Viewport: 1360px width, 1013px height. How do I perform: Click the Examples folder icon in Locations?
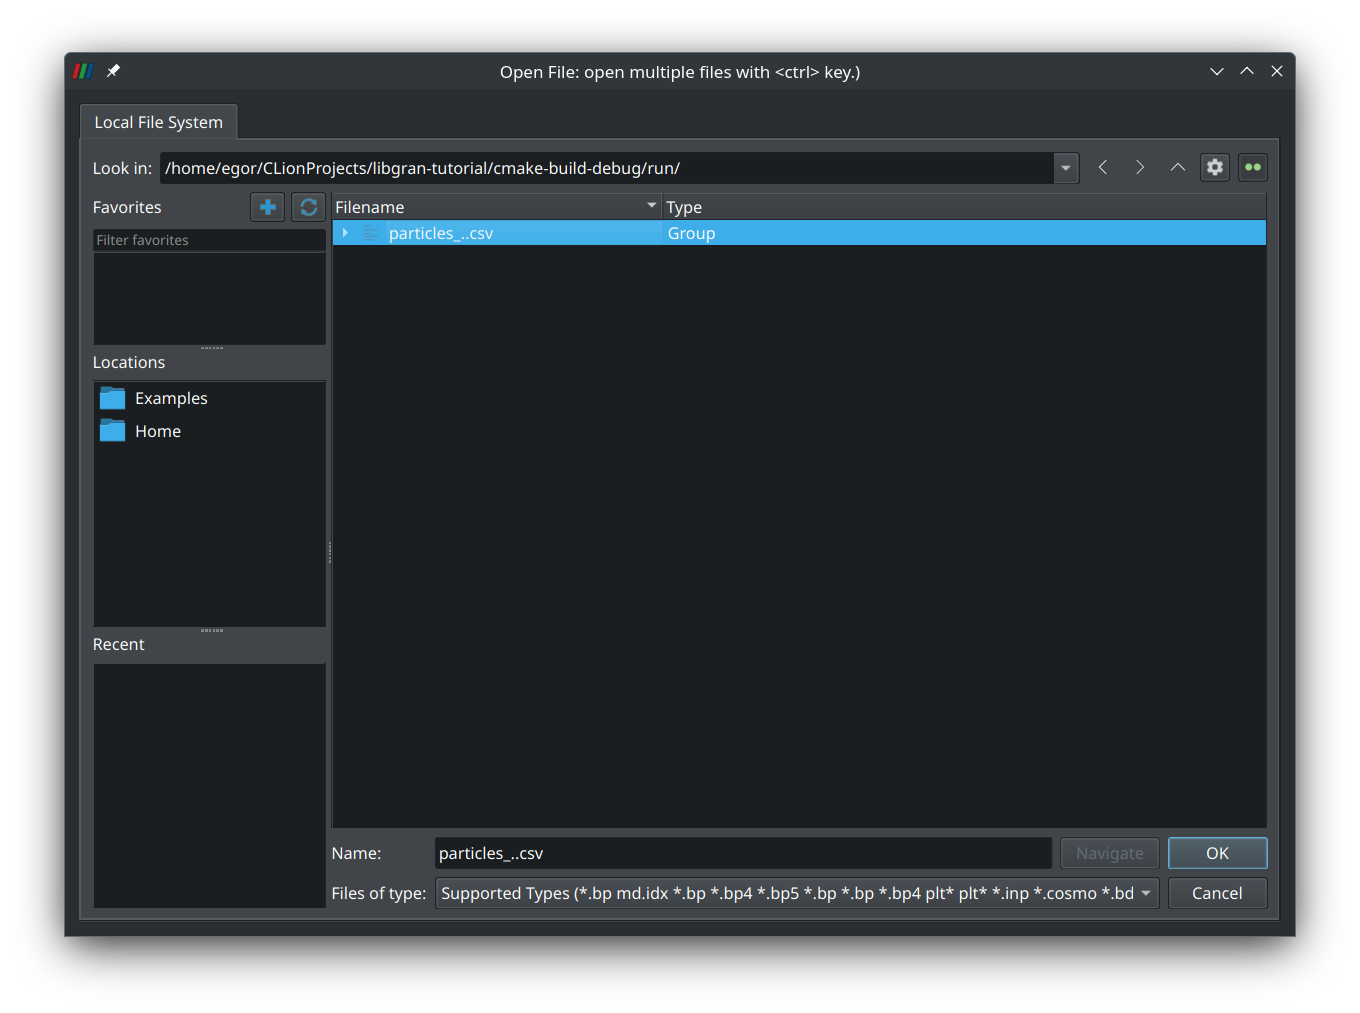113,398
